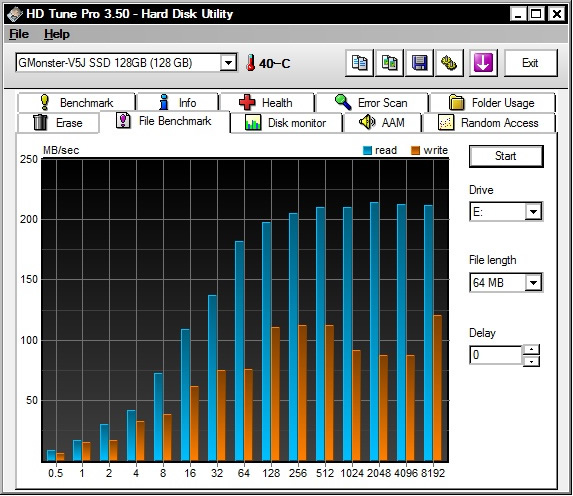
Task: Switch to the Health tab
Action: [266, 103]
